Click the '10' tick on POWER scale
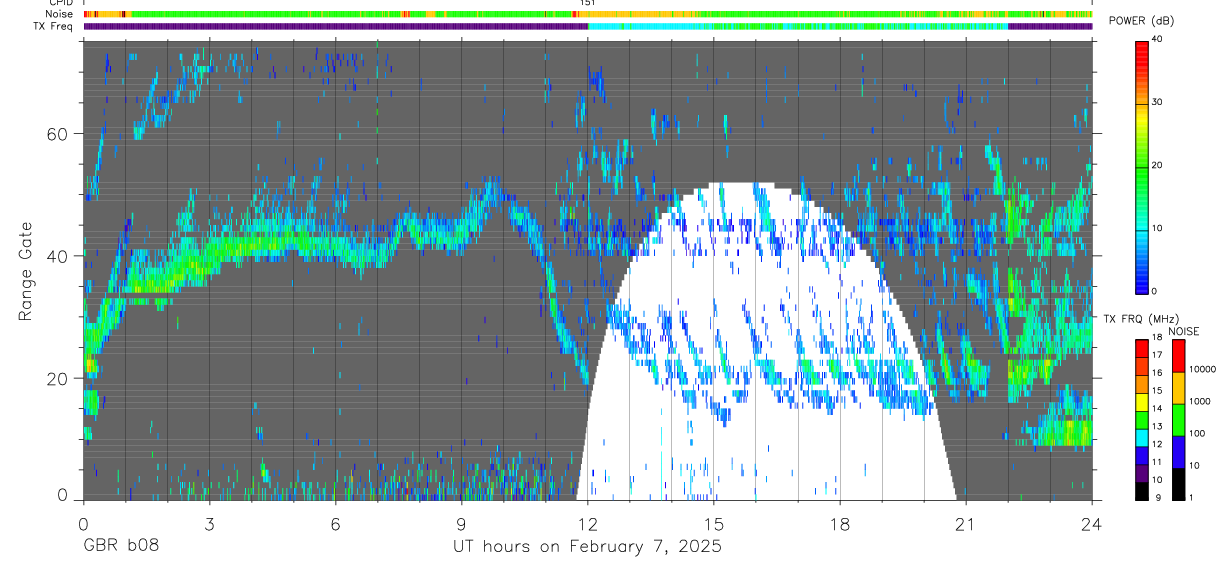 click(x=1158, y=228)
